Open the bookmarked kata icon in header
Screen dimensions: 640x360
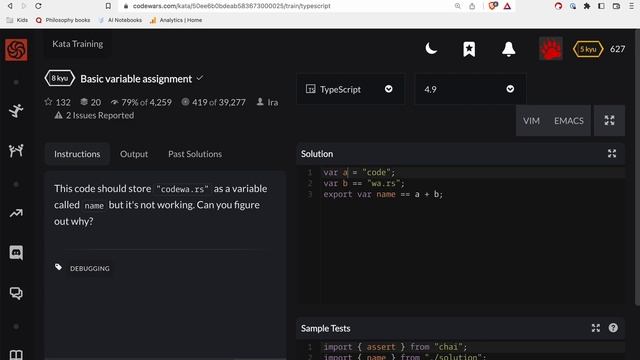[x=469, y=49]
